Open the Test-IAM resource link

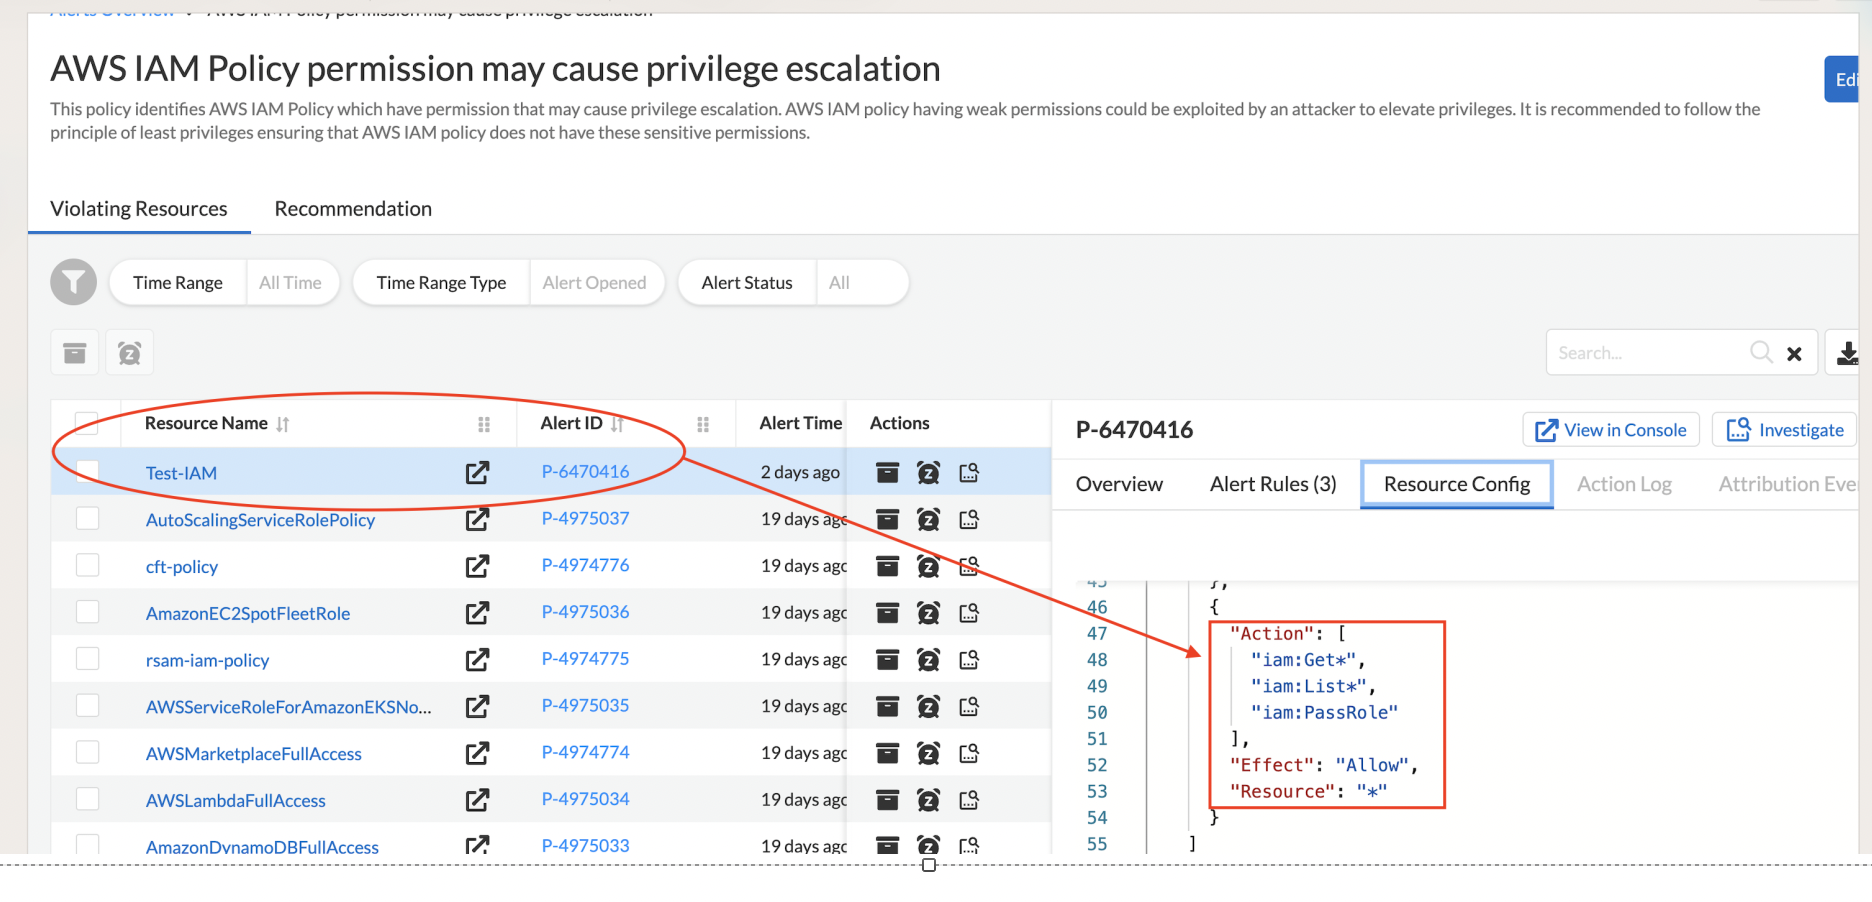(x=181, y=473)
